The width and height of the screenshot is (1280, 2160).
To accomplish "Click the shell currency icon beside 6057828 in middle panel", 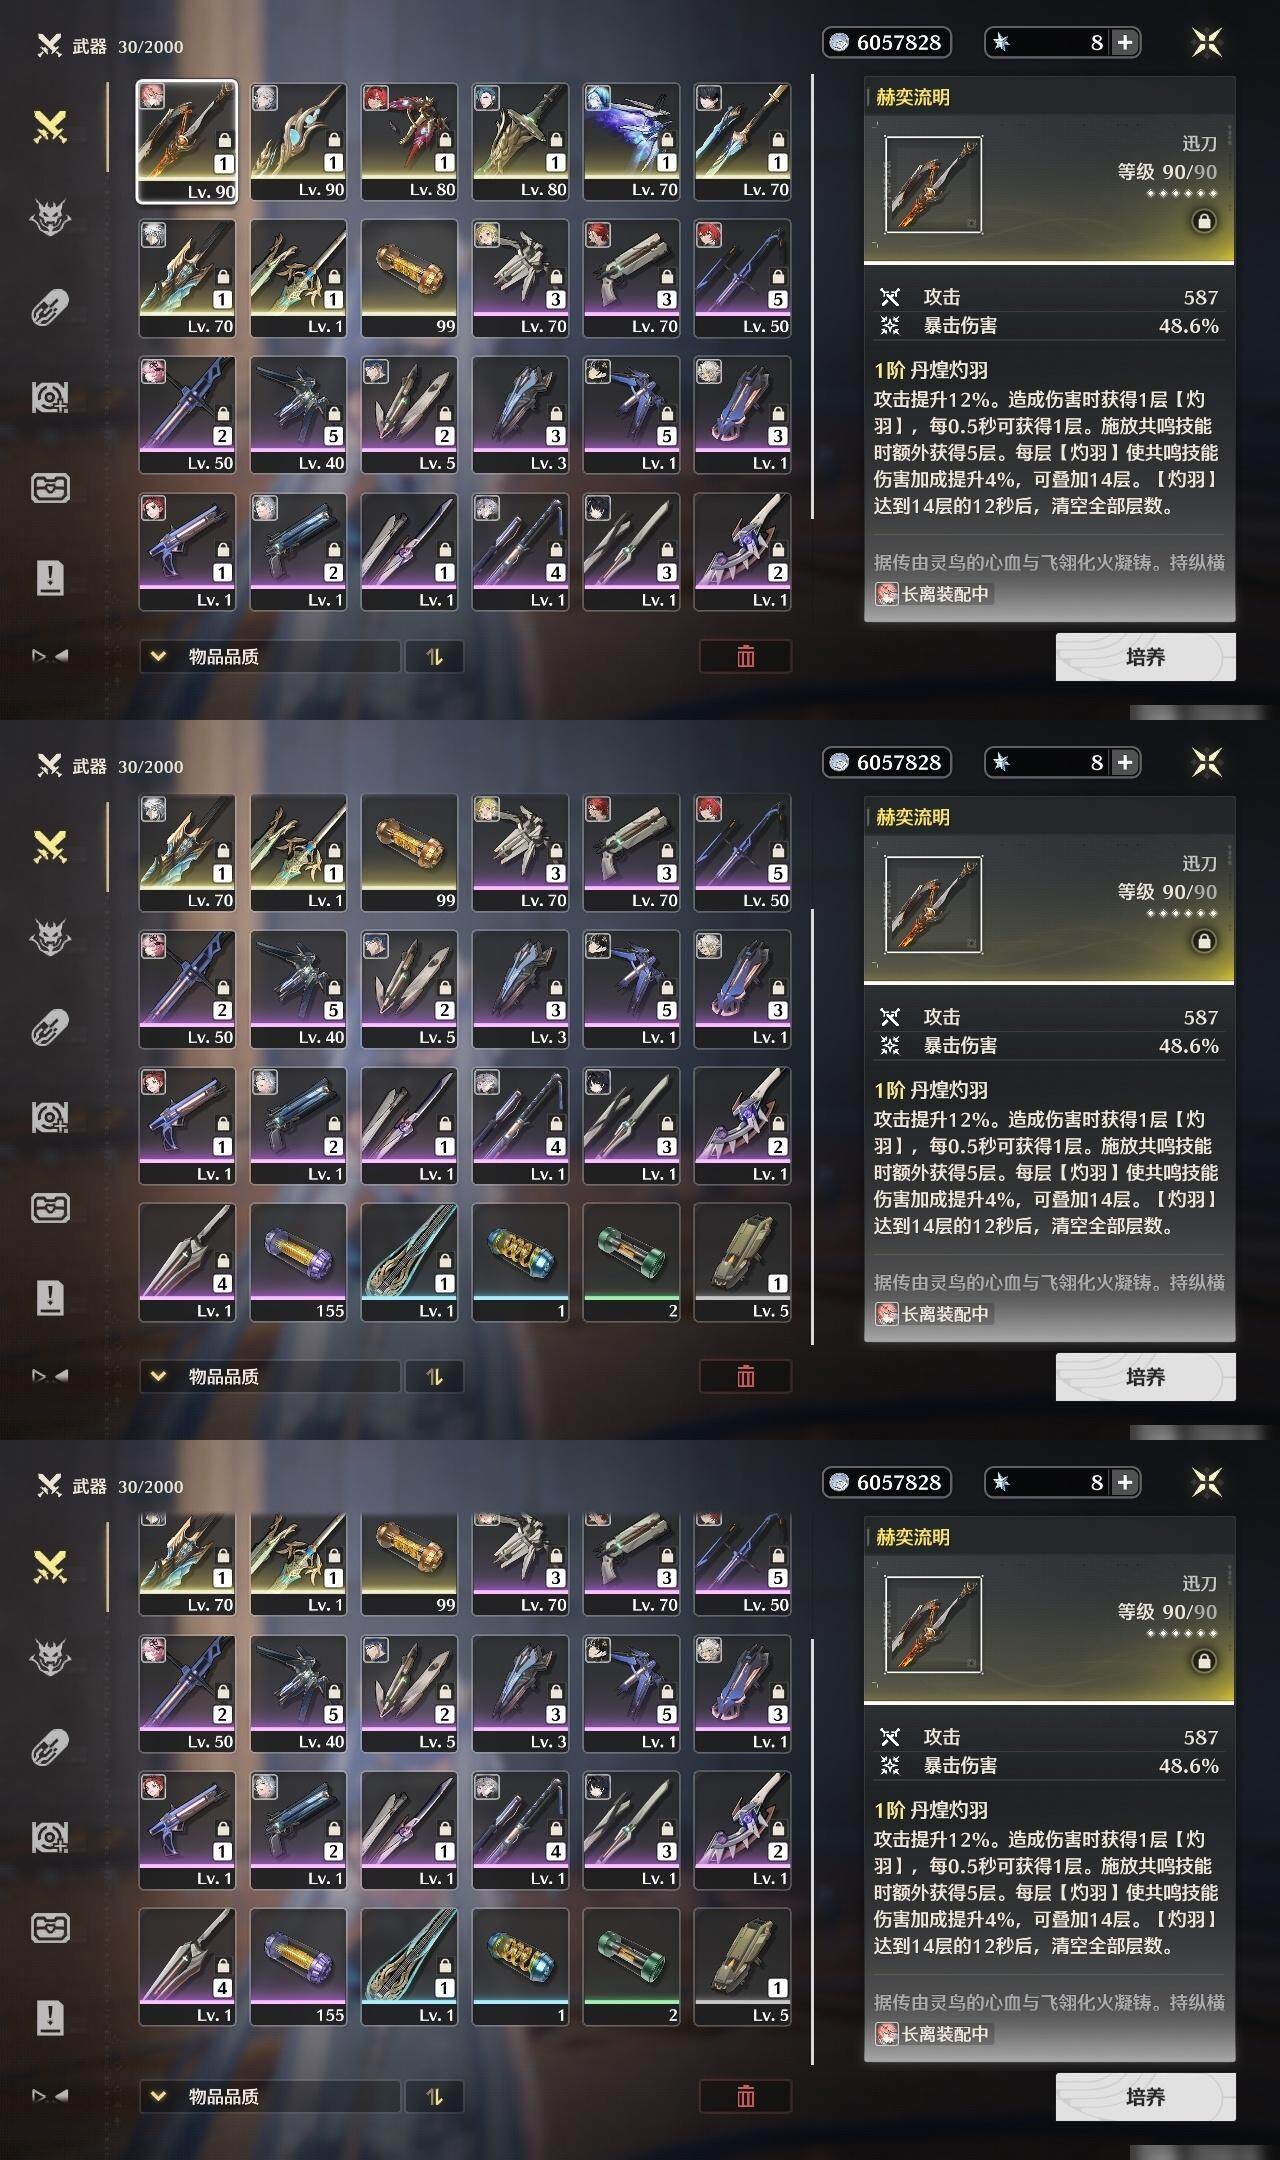I will tap(840, 762).
